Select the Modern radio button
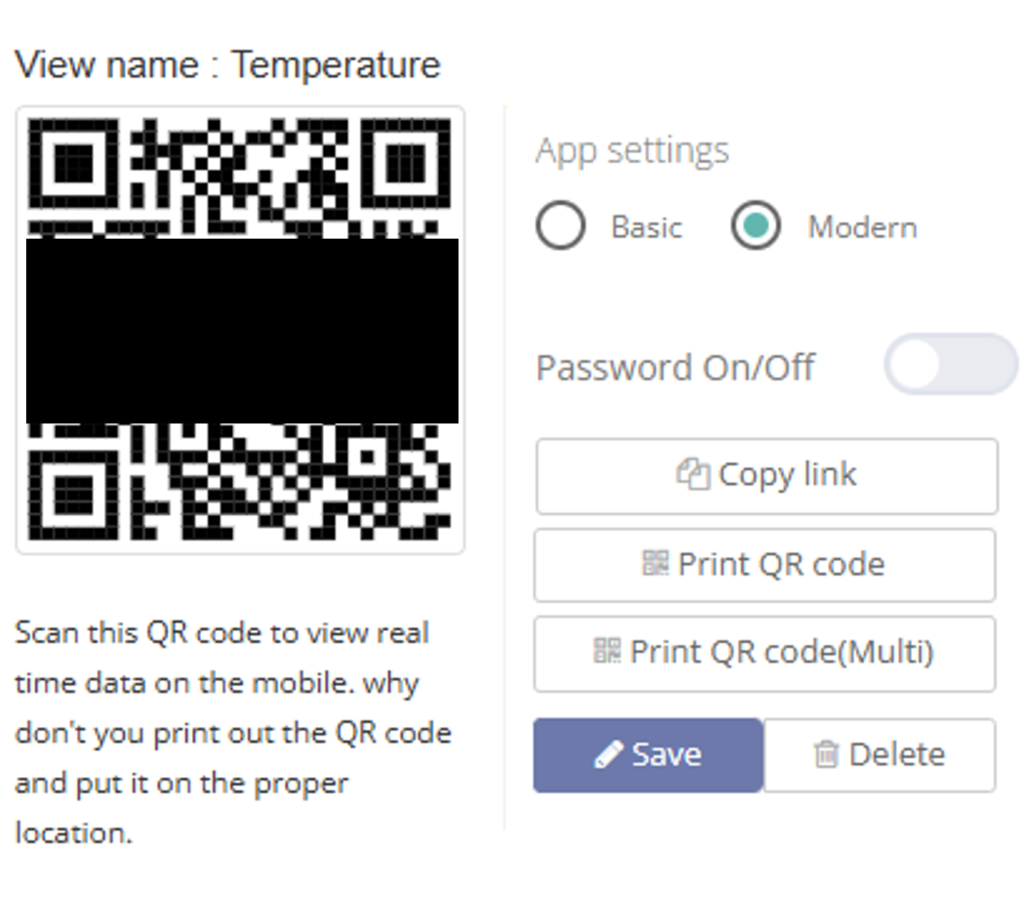The width and height of the screenshot is (1024, 903). 755,226
